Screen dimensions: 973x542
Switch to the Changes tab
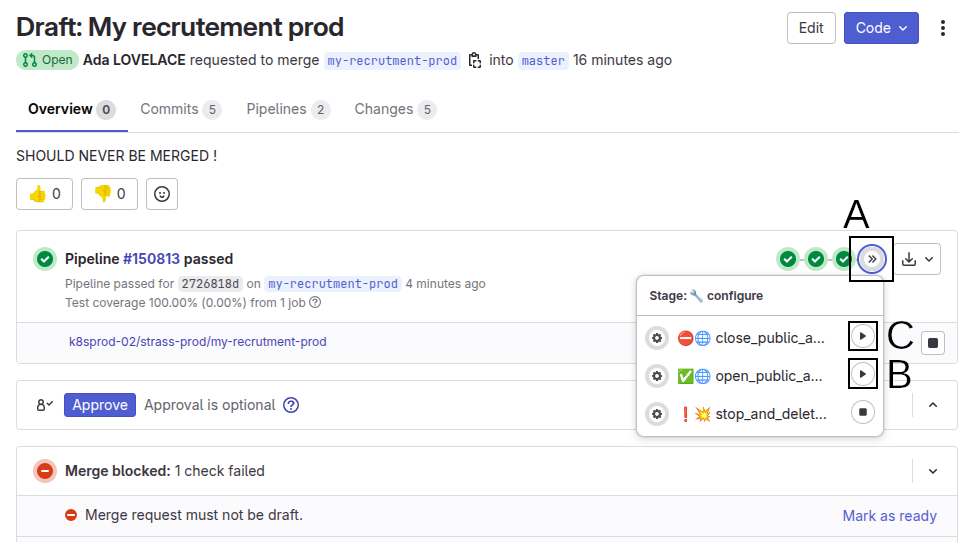[394, 109]
